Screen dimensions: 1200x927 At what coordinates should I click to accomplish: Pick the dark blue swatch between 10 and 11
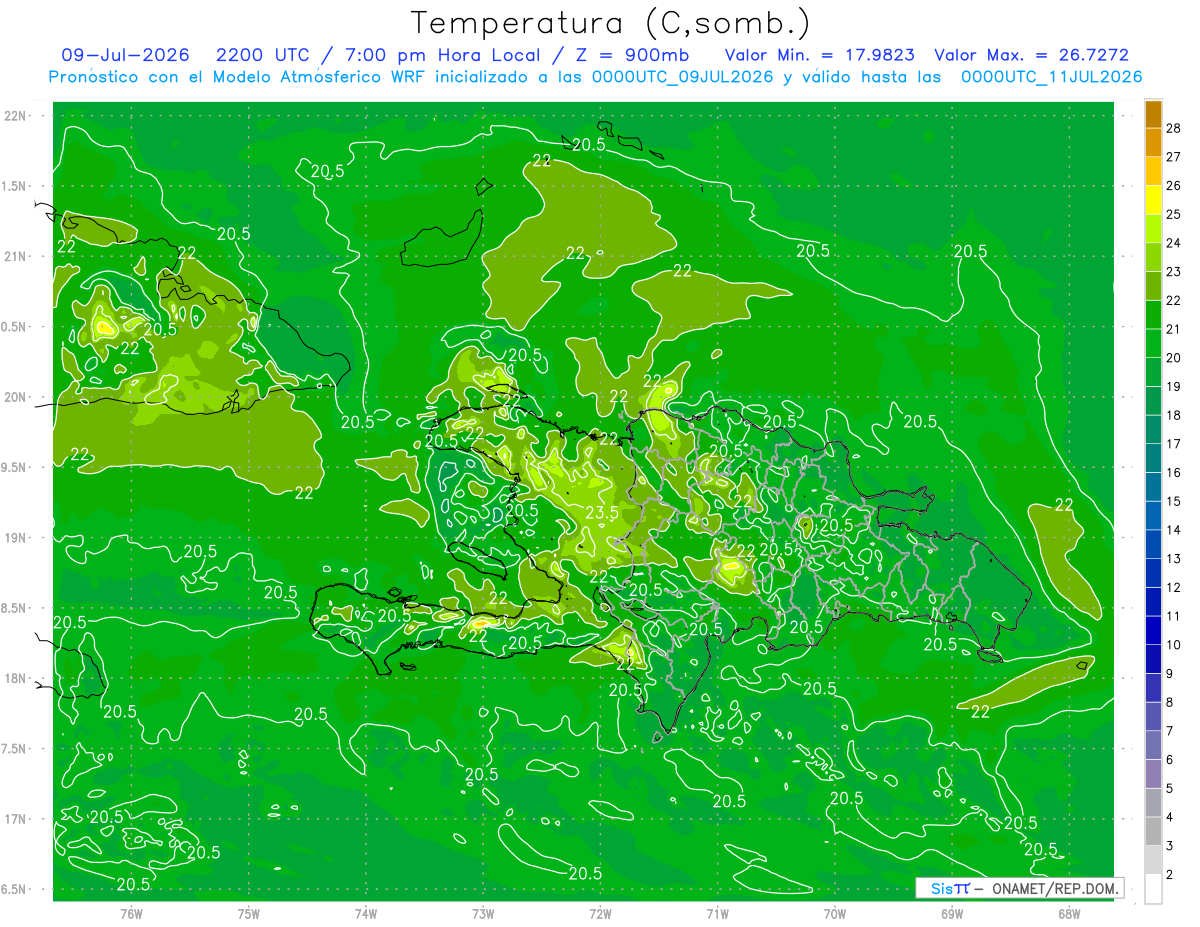pos(1153,630)
